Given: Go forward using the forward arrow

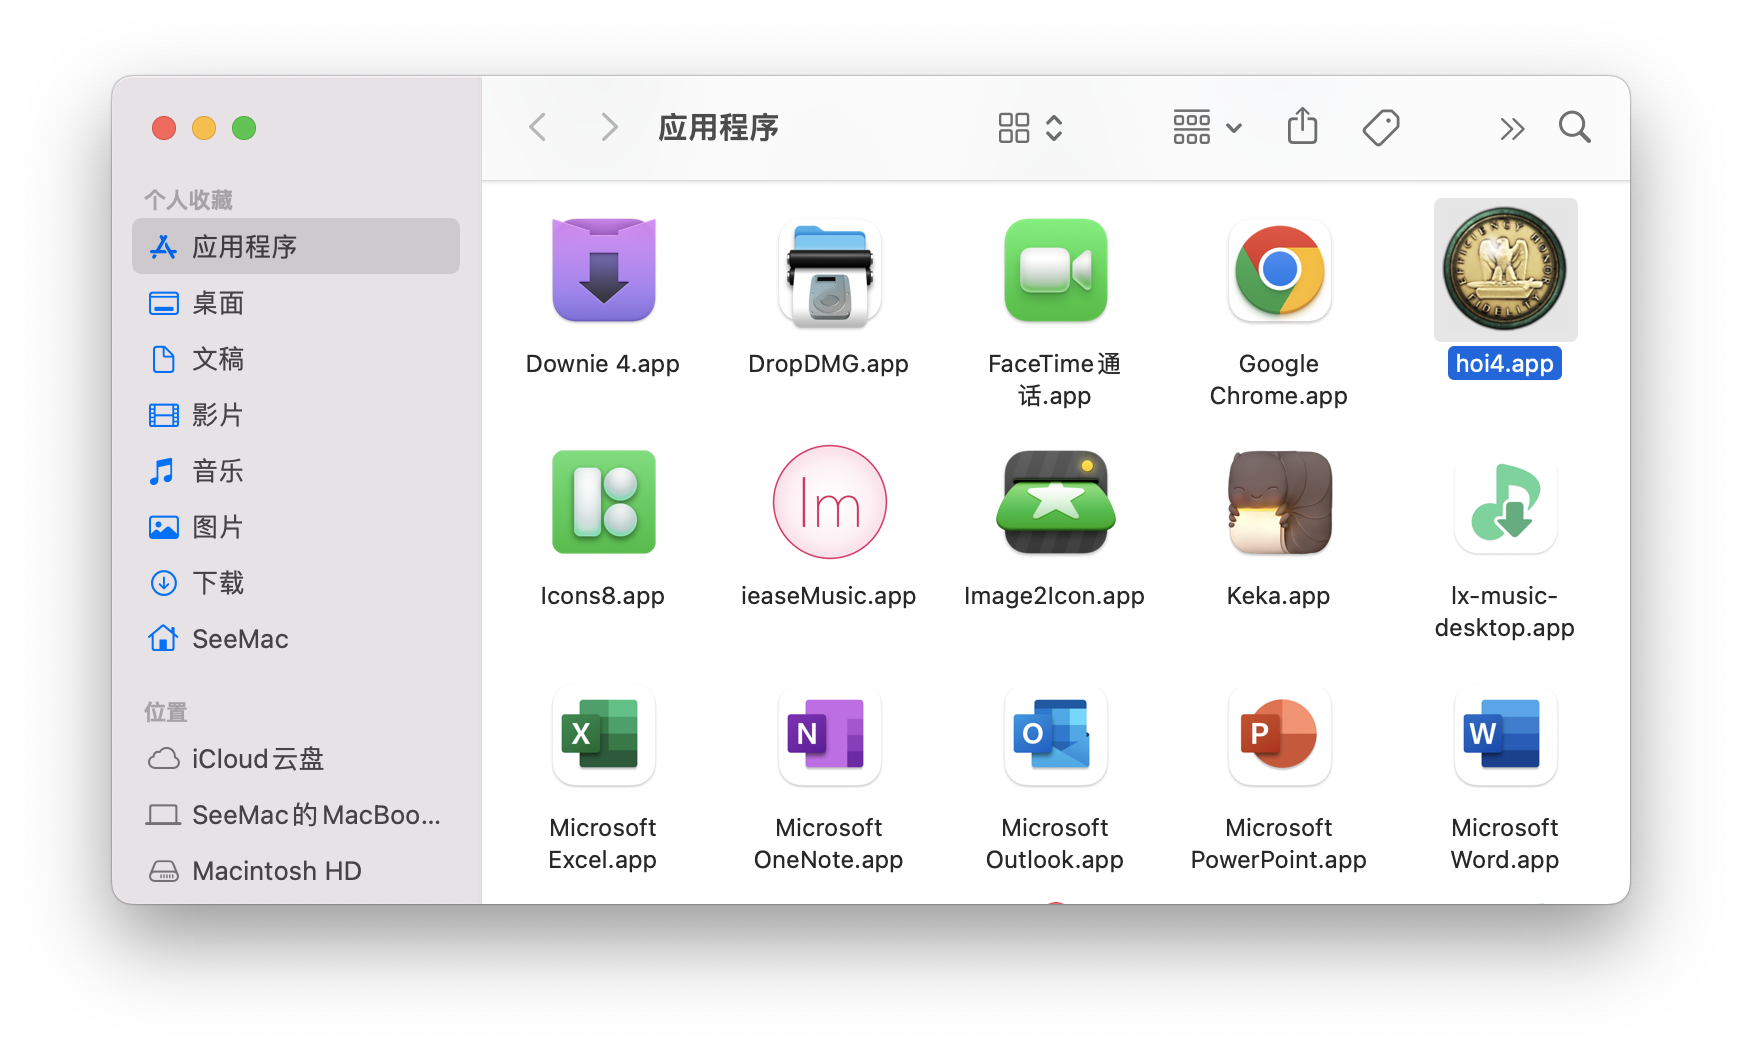Looking at the screenshot, I should [x=608, y=128].
